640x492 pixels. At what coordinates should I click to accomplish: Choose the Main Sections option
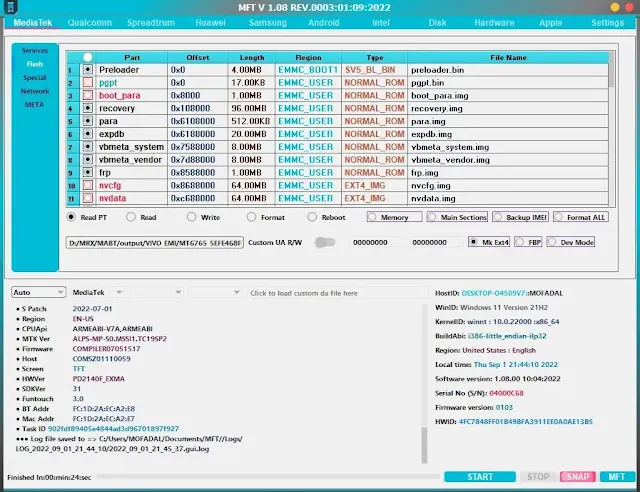point(457,217)
